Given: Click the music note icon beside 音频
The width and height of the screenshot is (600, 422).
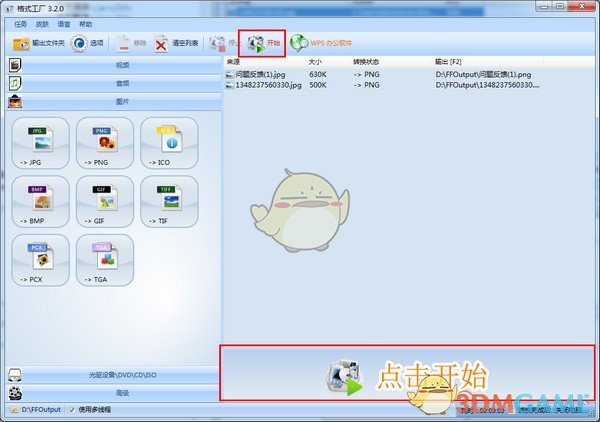Looking at the screenshot, I should pos(15,83).
